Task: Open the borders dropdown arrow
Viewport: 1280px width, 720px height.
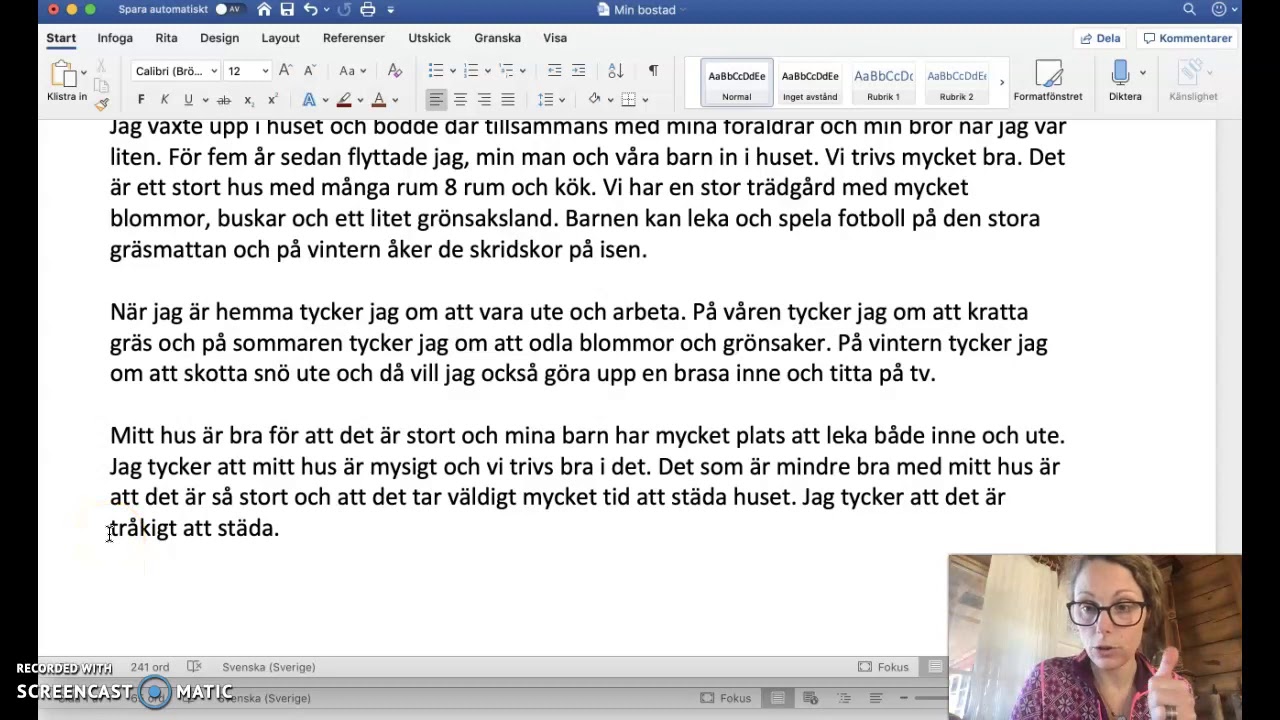Action: [645, 100]
